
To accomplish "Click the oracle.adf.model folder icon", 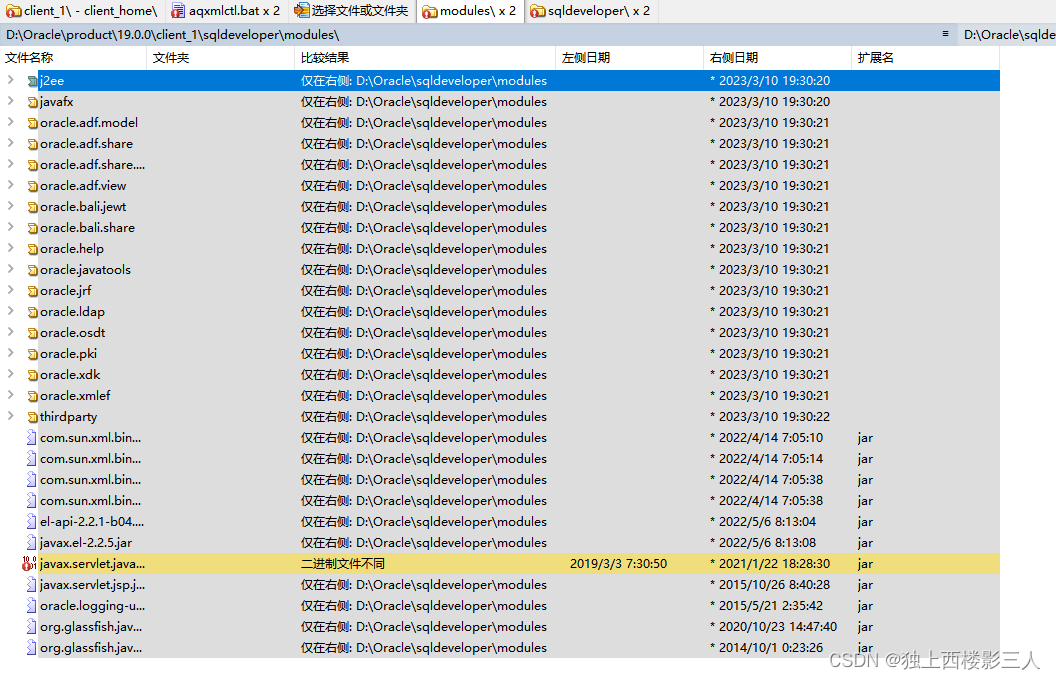I will (32, 123).
